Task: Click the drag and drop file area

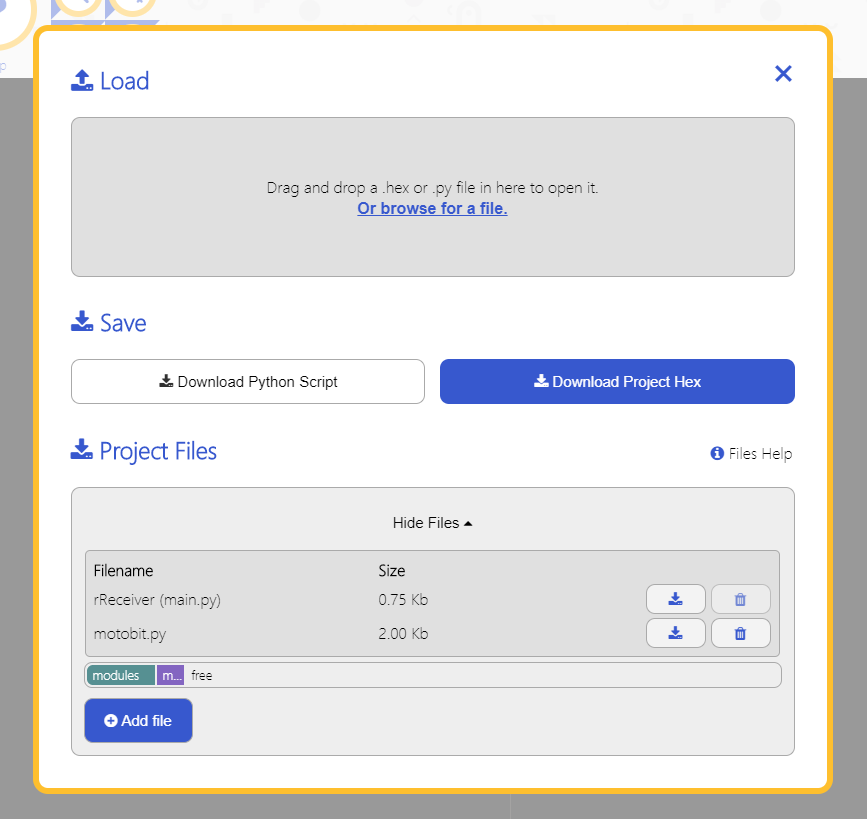Action: (x=433, y=197)
